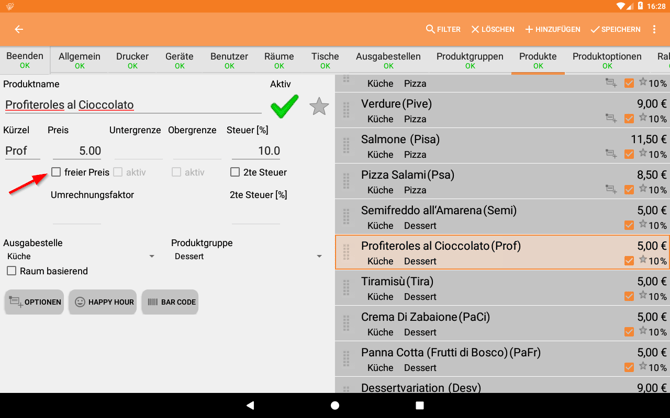
Task: Expand the Produktgruppe Dessert dropdown
Action: [247, 256]
